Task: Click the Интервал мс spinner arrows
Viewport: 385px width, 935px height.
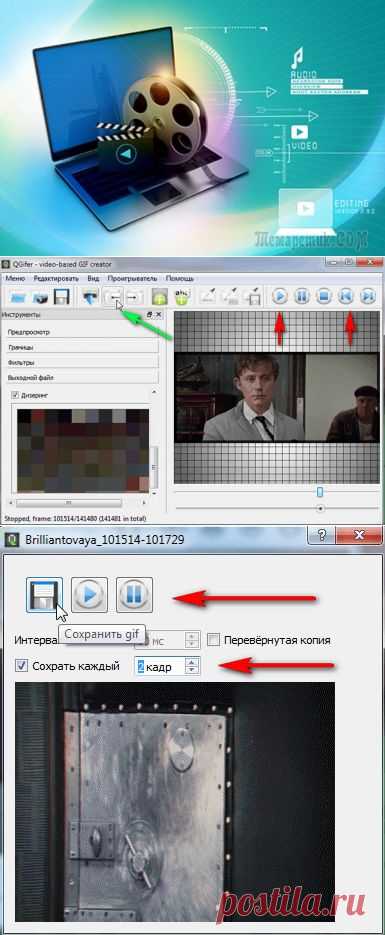Action: [x=192, y=640]
